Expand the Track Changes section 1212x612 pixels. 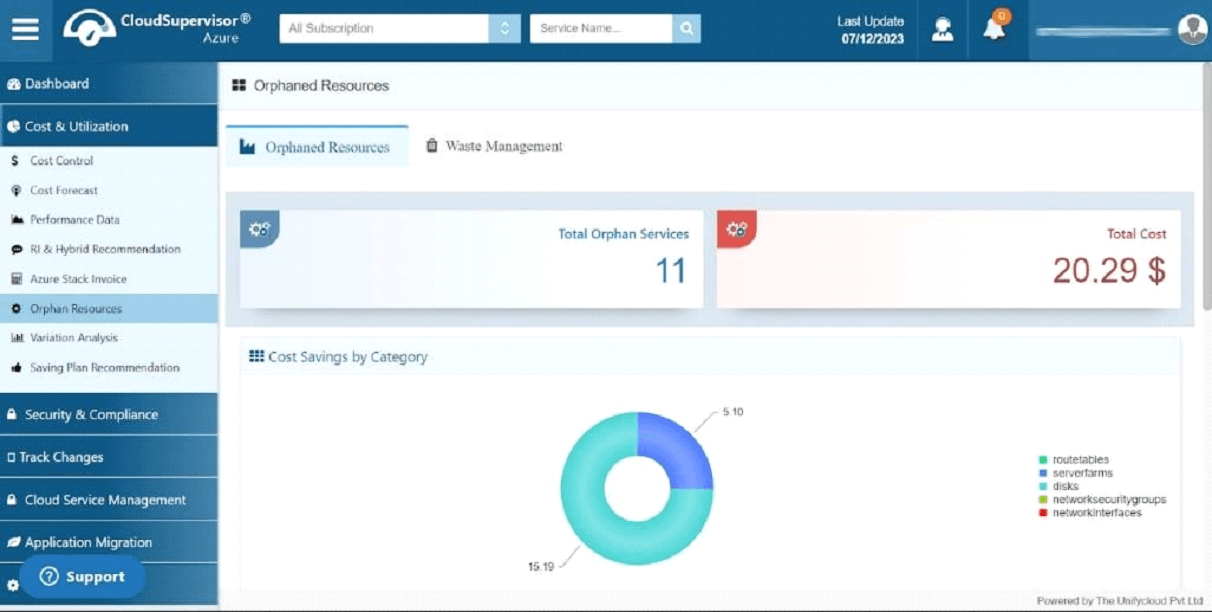click(109, 457)
